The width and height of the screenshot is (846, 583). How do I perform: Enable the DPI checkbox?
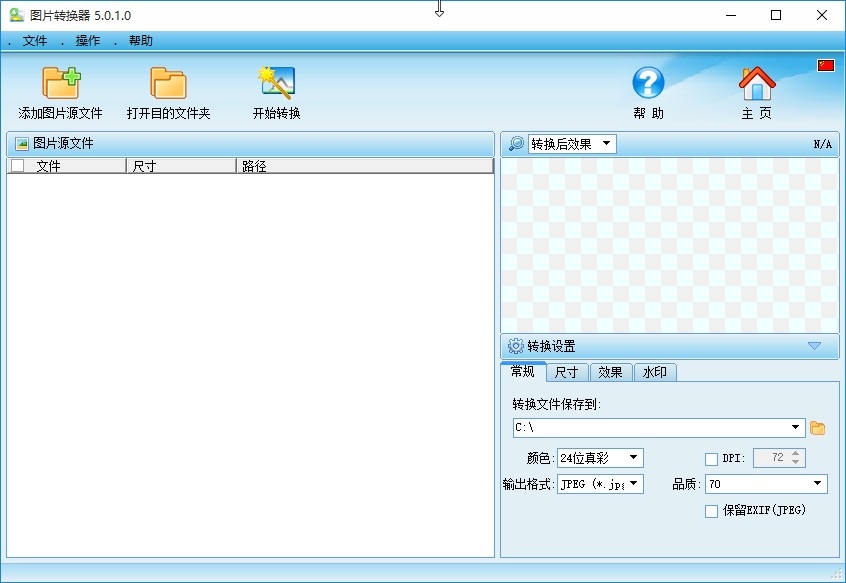tap(711, 459)
